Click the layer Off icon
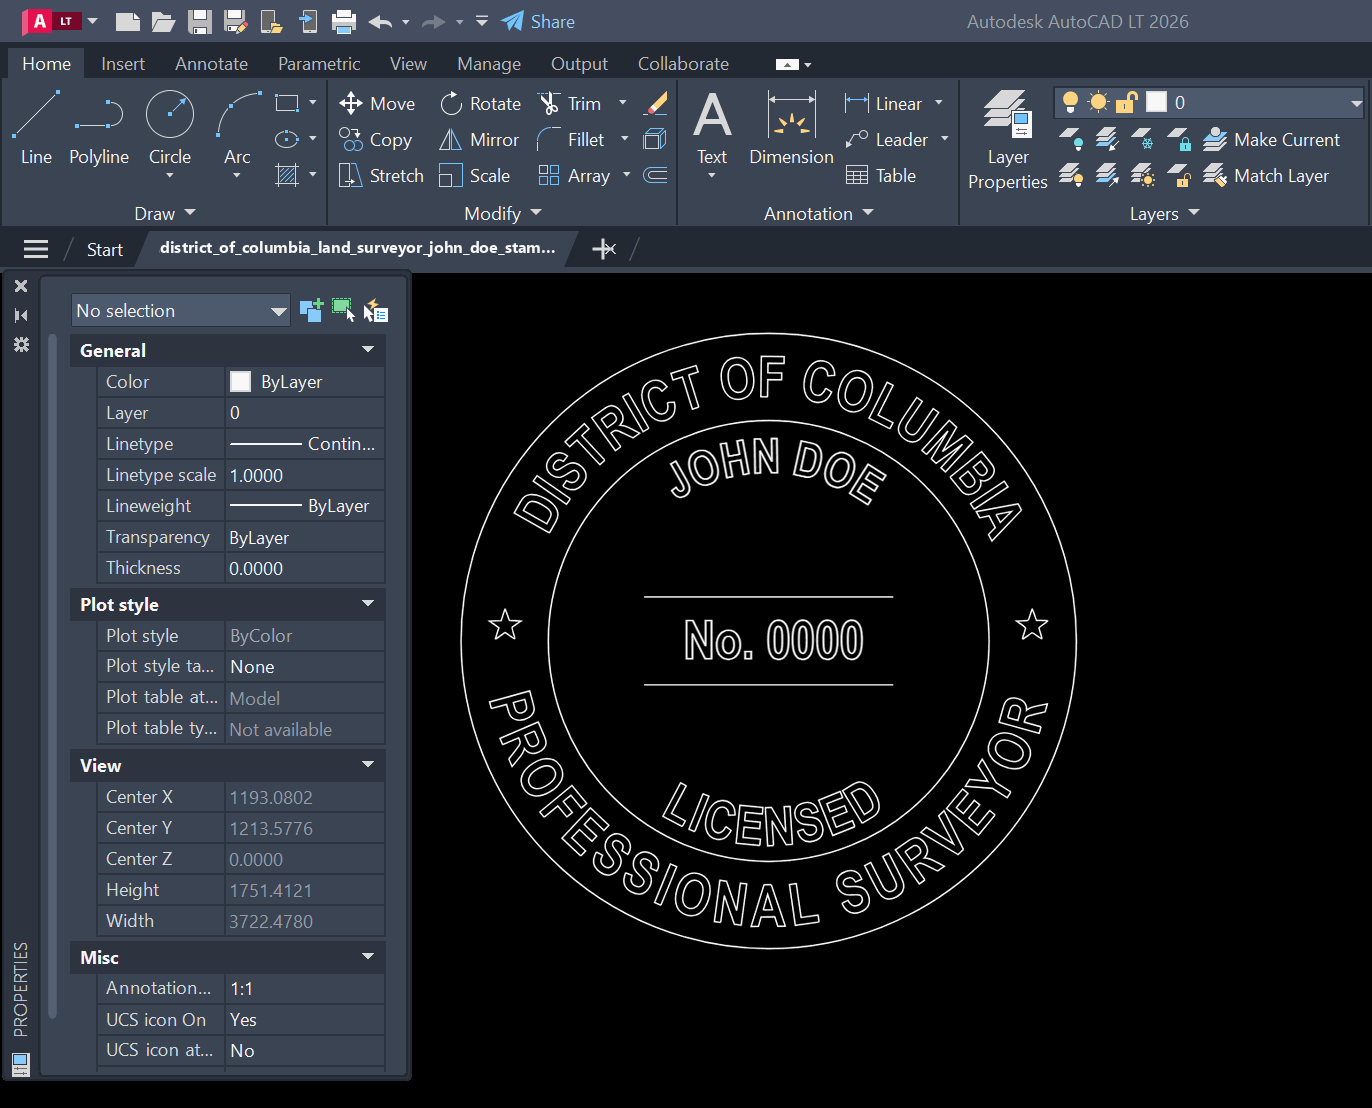 (x=1071, y=139)
